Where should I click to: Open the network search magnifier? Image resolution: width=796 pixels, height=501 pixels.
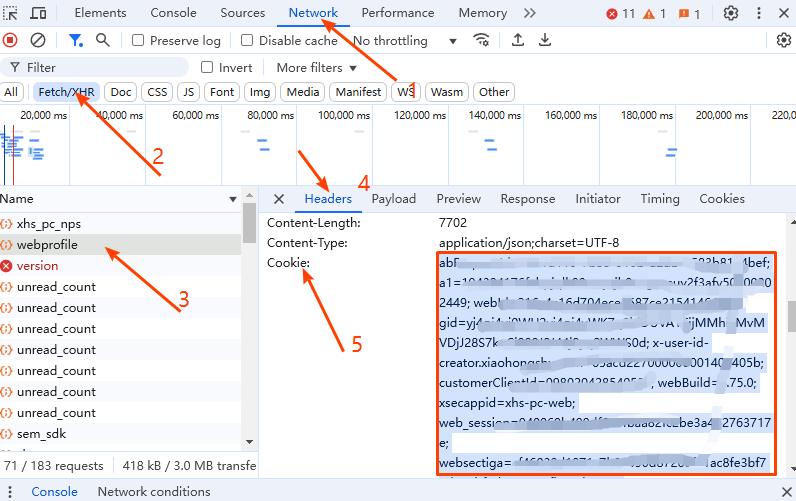click(102, 40)
